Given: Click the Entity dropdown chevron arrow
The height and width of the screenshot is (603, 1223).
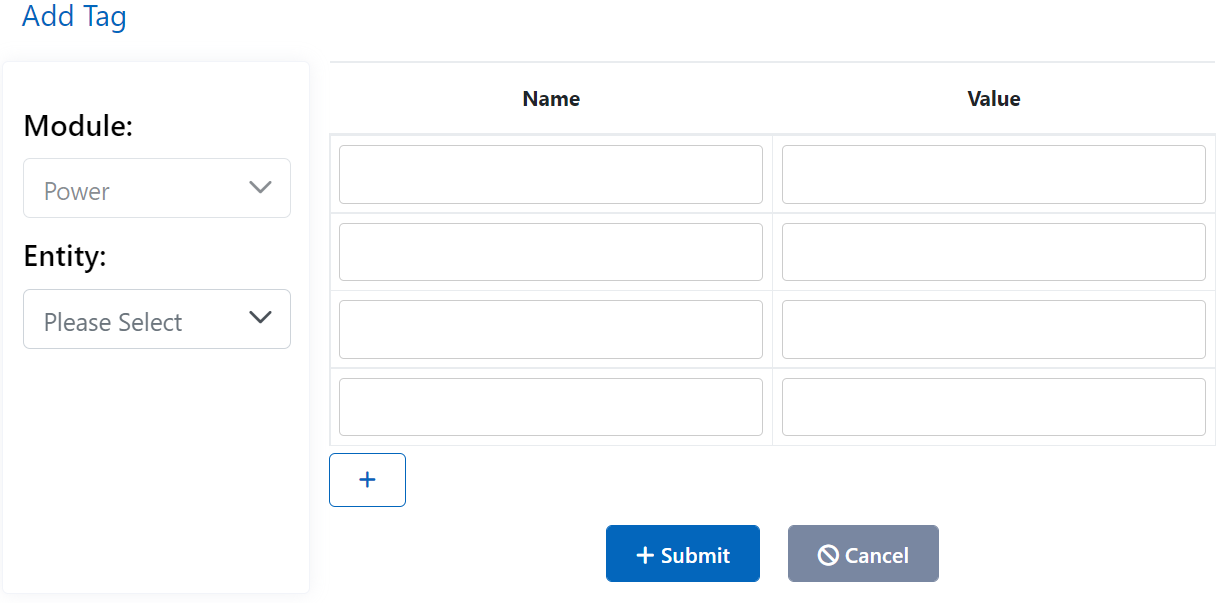Looking at the screenshot, I should coord(260,318).
